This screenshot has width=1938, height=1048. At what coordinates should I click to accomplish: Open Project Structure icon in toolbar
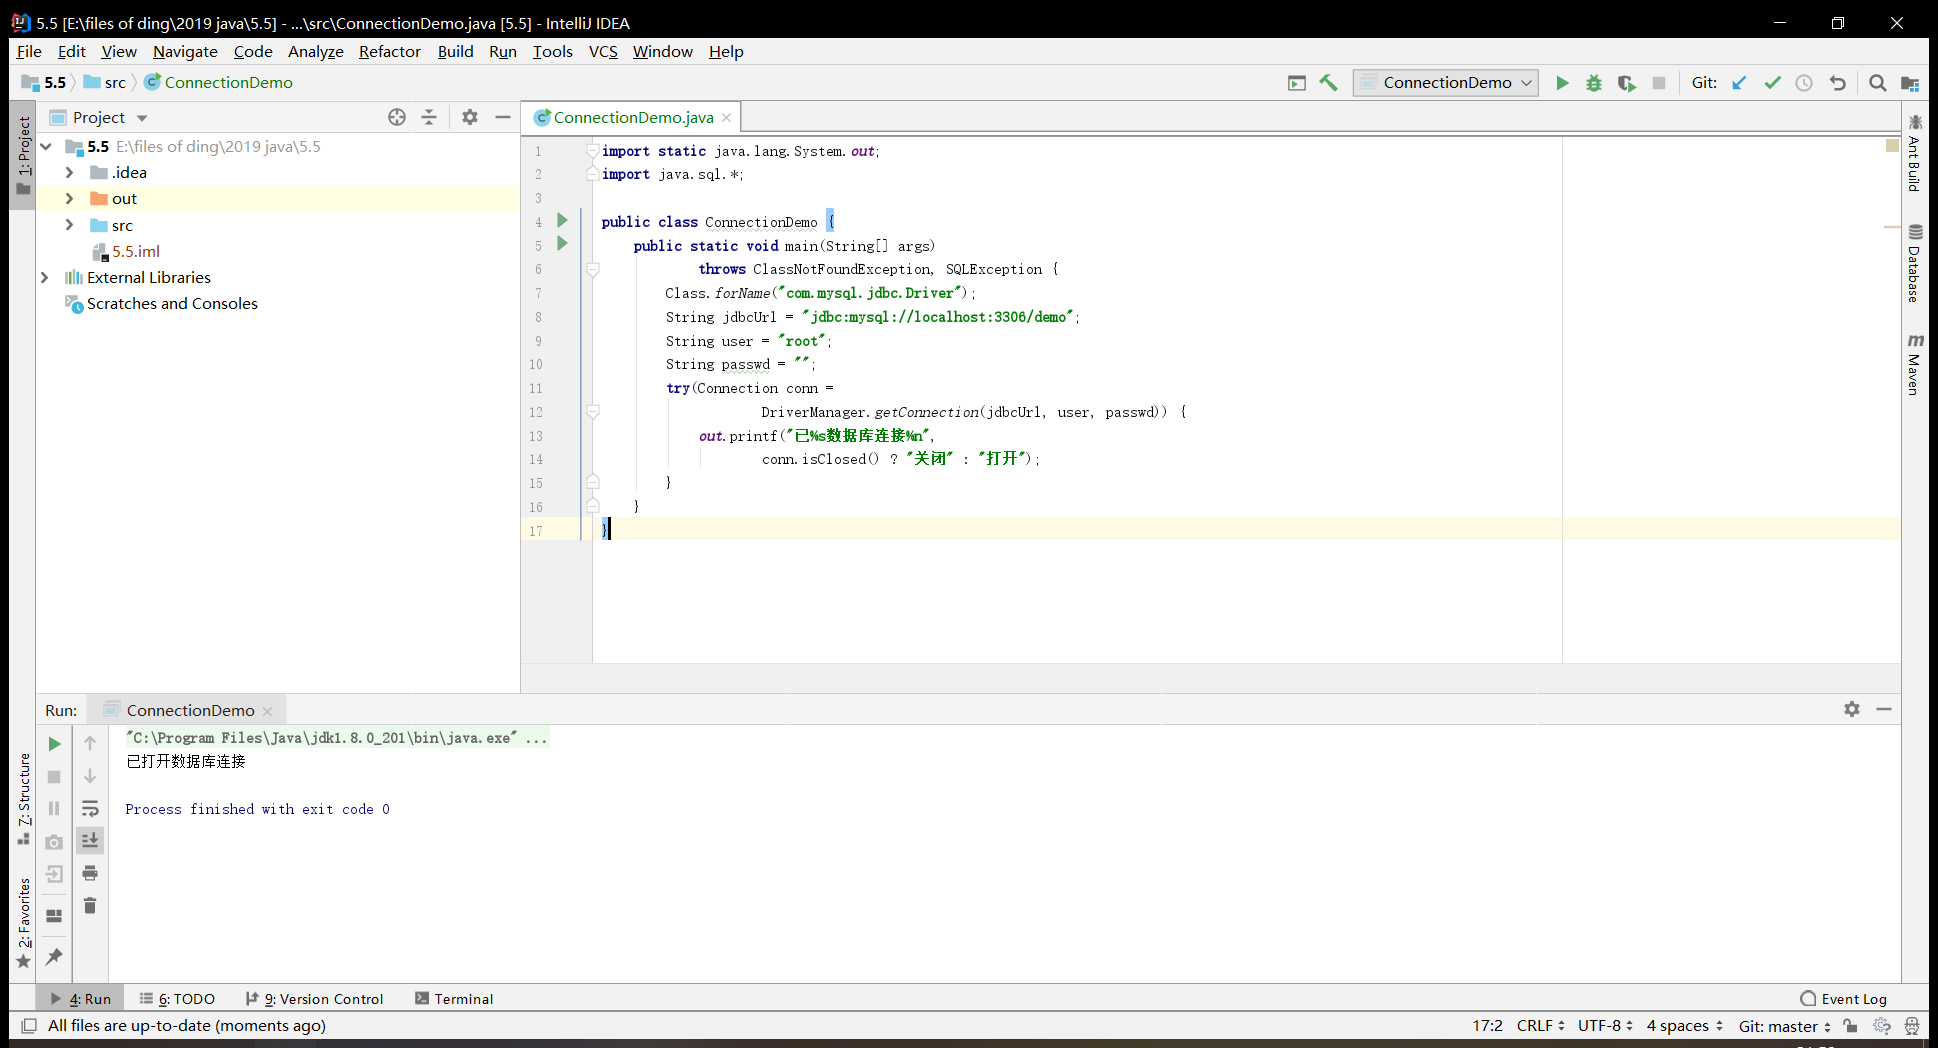pos(1910,83)
